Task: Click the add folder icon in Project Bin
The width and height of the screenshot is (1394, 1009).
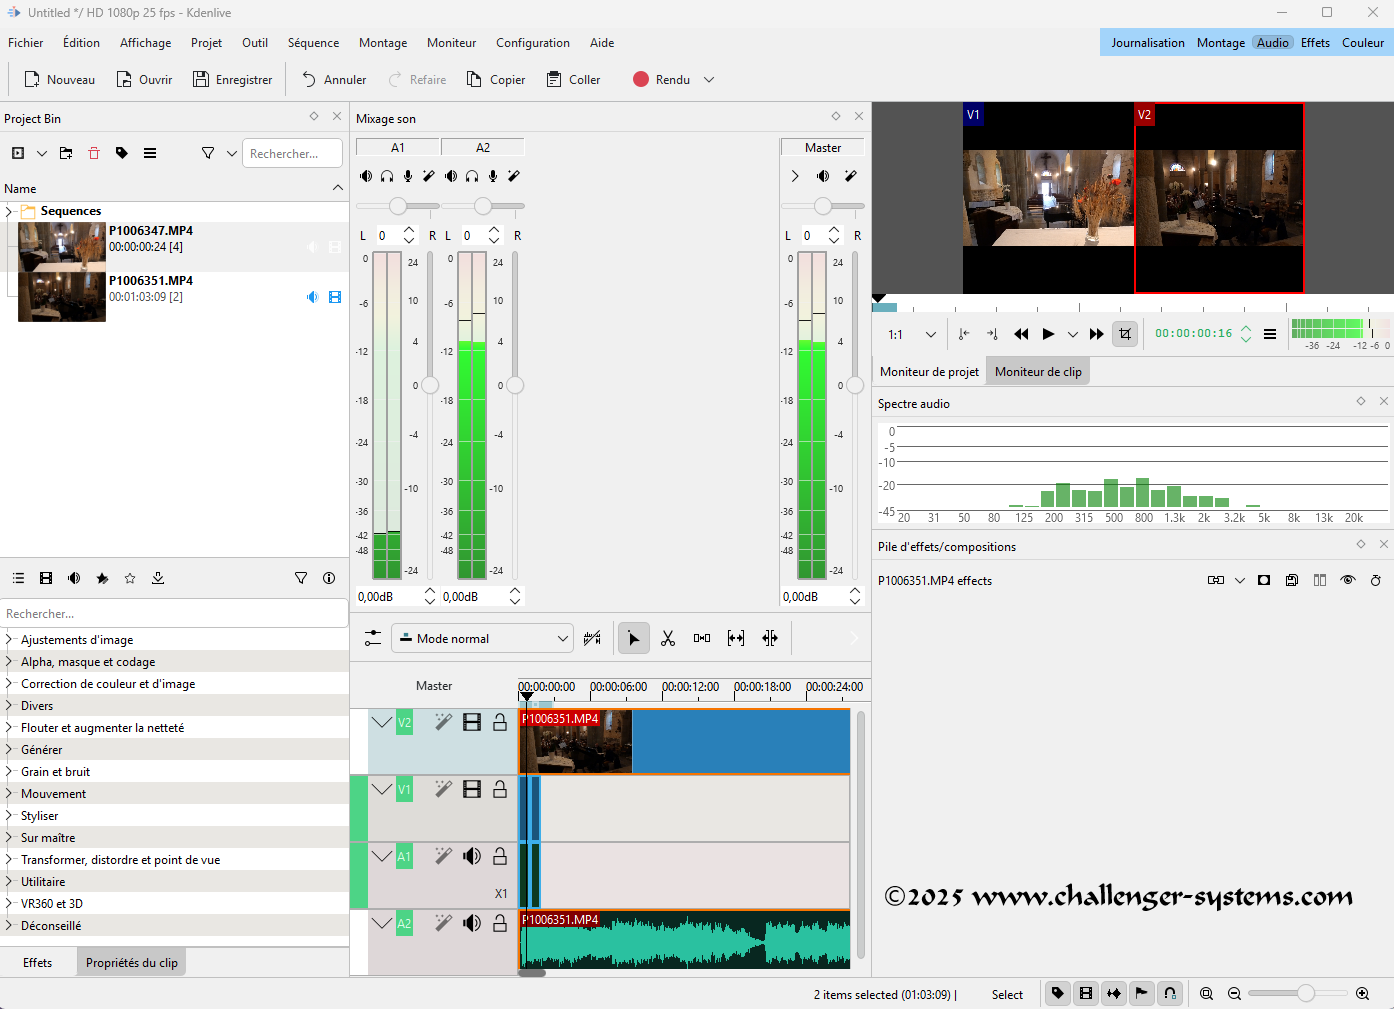Action: [66, 153]
